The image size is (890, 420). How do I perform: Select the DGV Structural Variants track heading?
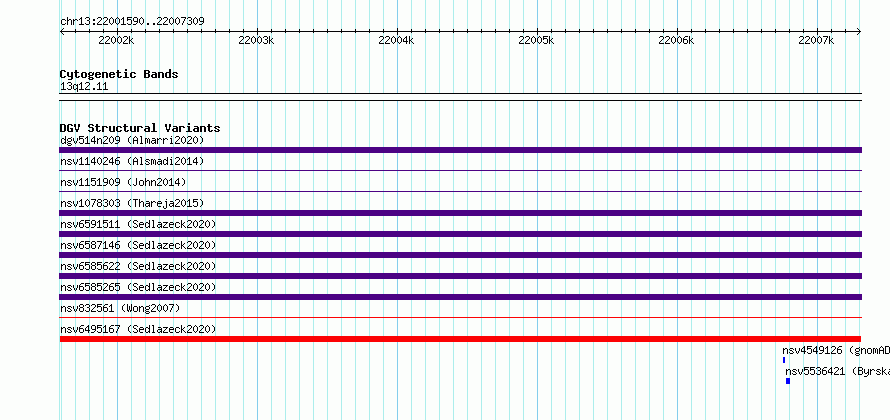pos(140,128)
